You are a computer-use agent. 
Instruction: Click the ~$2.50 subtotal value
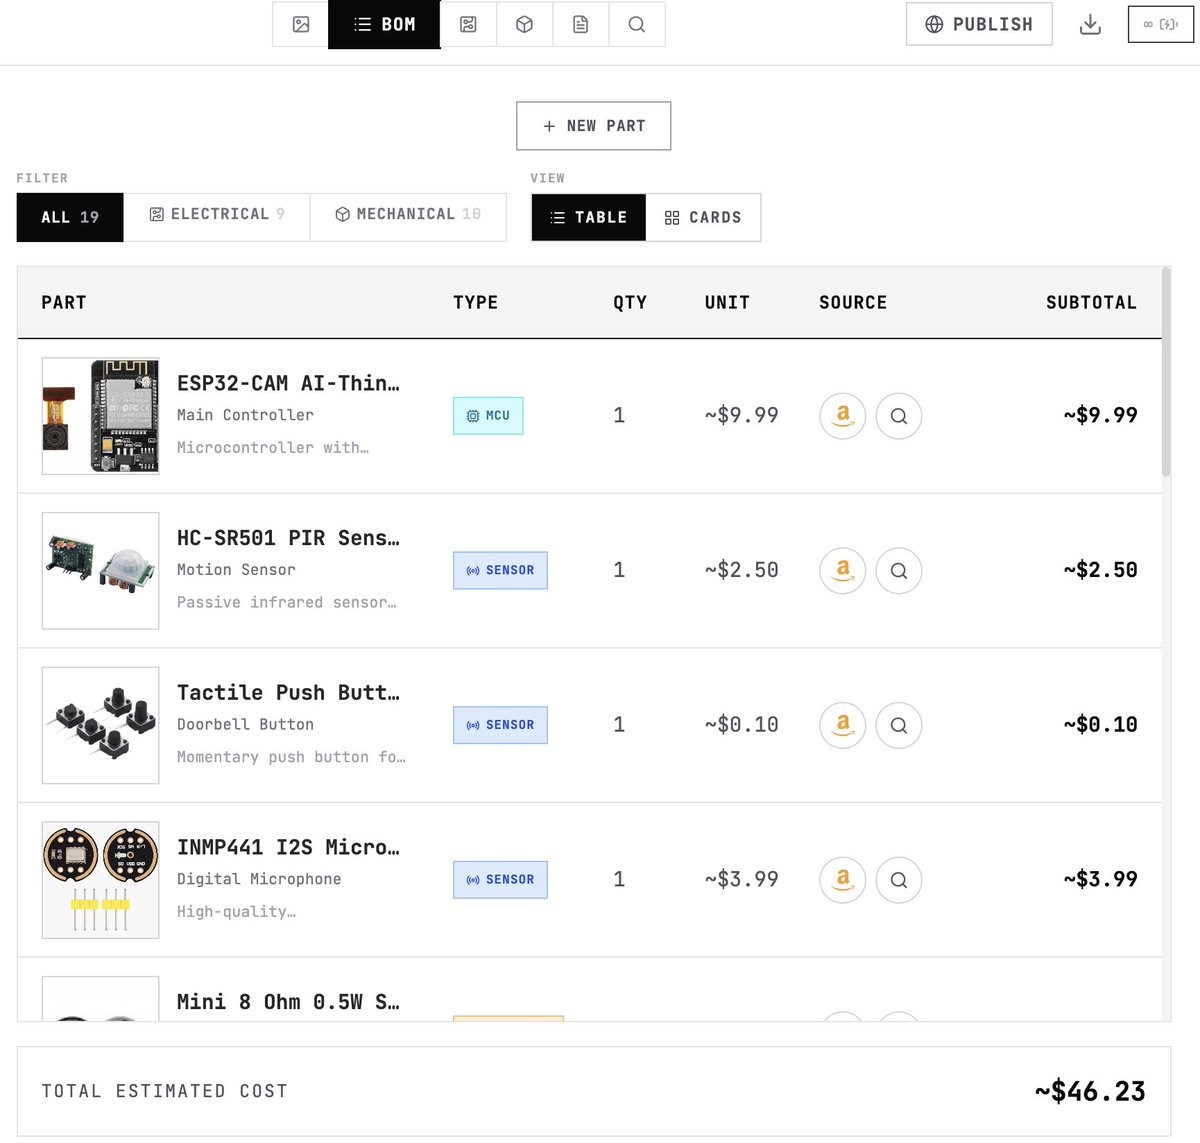1100,570
